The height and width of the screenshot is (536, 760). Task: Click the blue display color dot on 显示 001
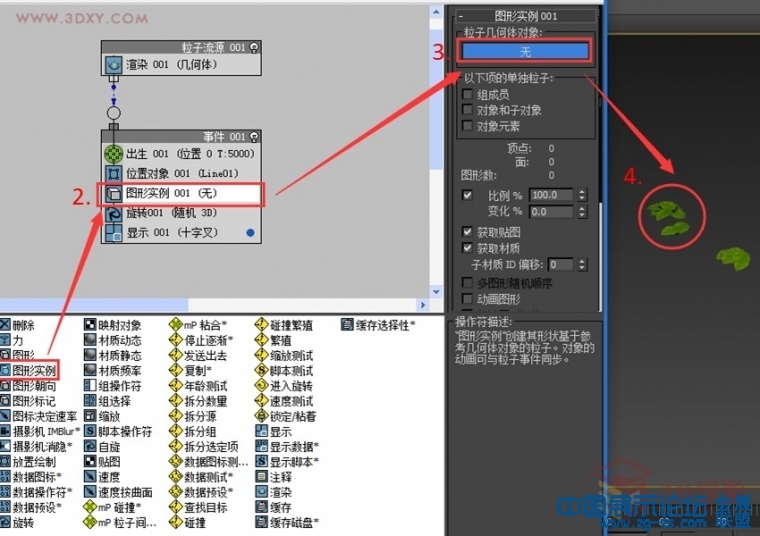pos(250,233)
